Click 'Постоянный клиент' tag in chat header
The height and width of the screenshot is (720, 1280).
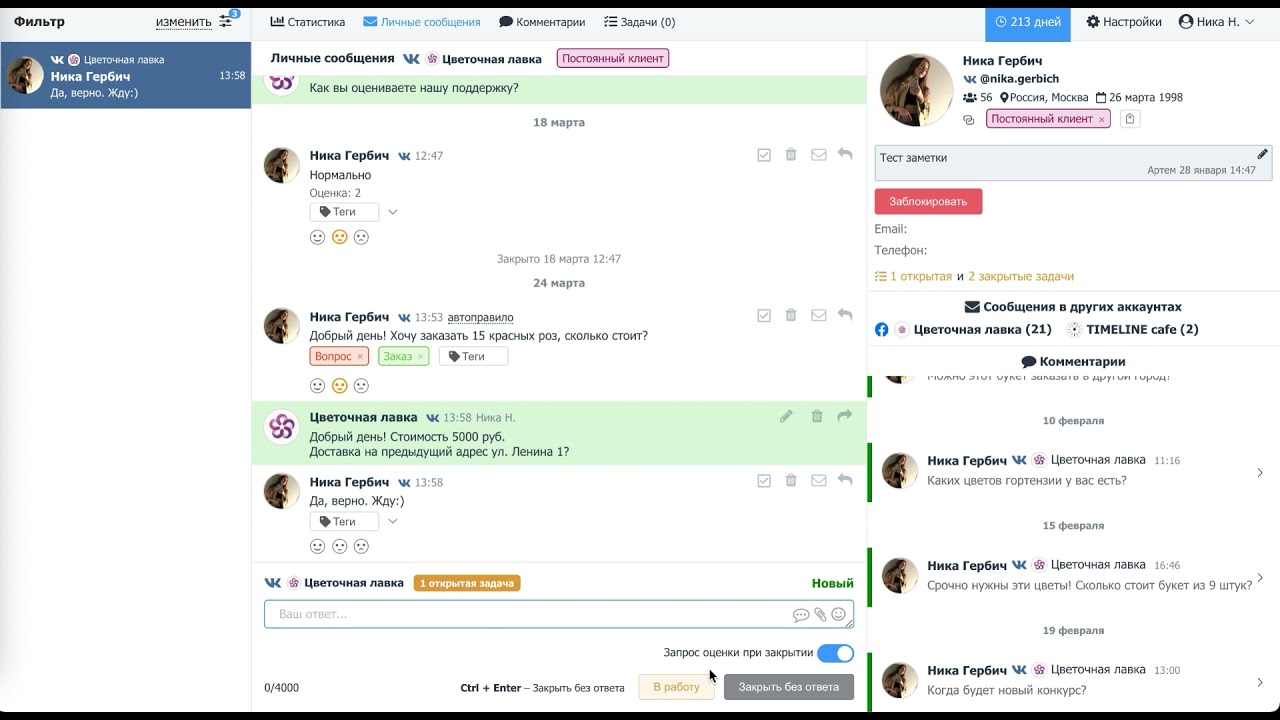[612, 59]
